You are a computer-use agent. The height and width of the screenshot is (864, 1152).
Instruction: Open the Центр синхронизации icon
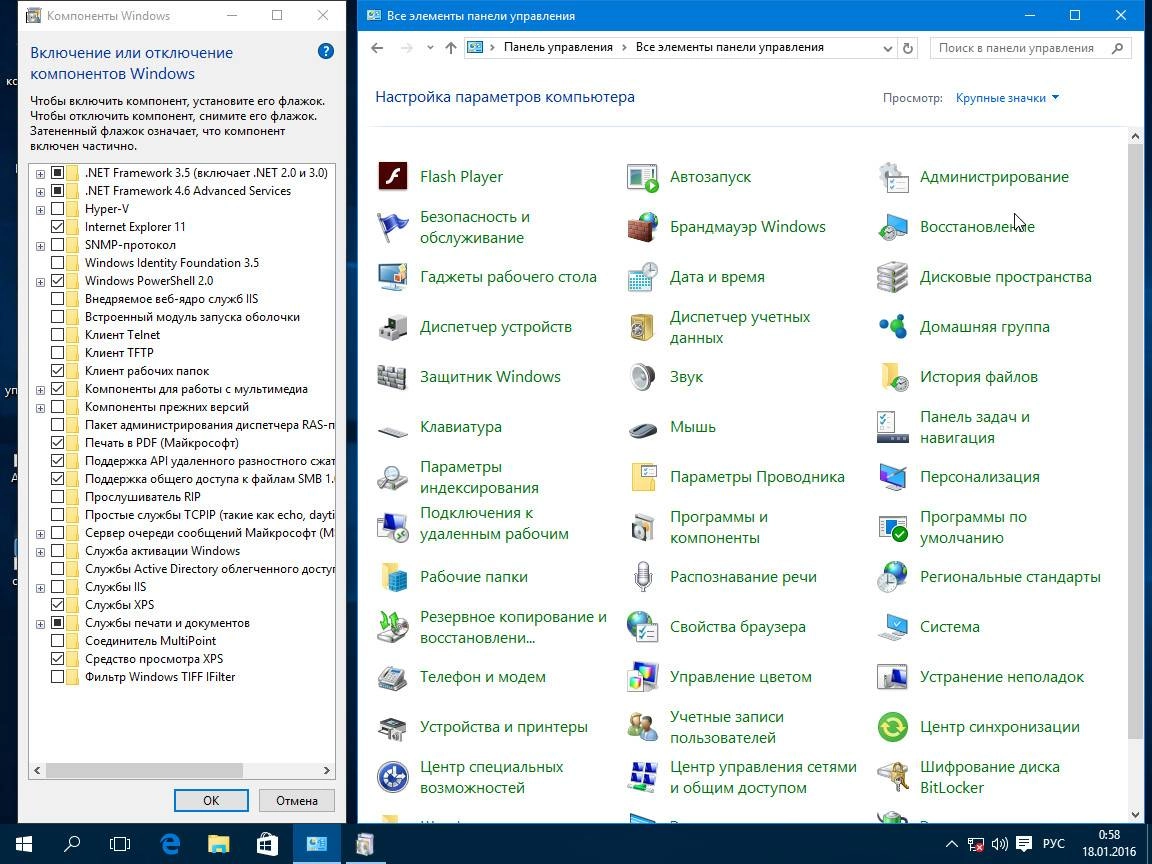pos(893,727)
